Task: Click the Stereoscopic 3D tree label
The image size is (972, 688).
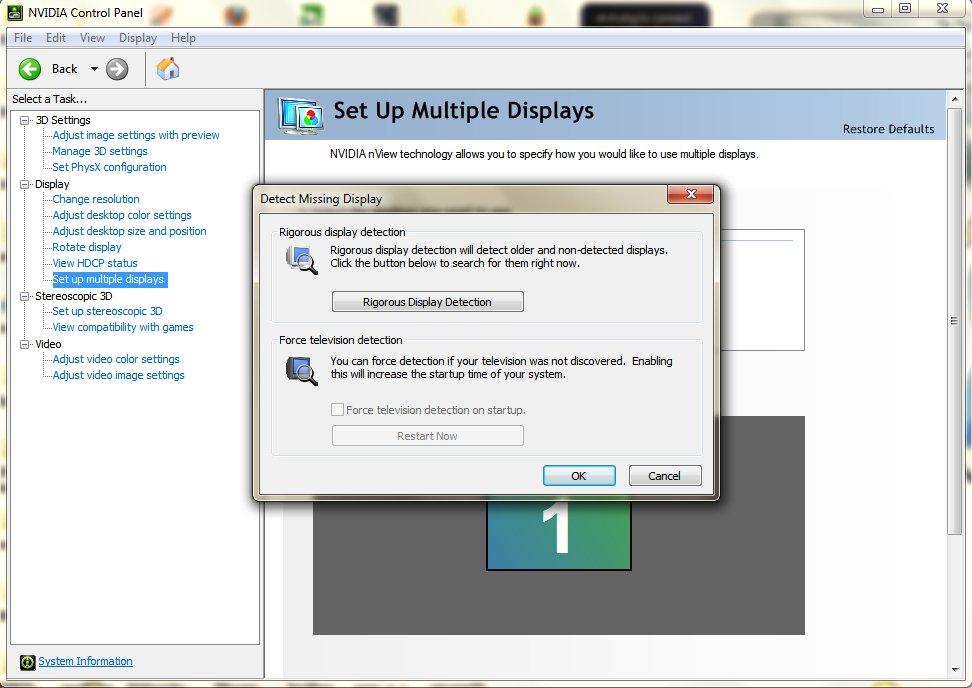Action: tap(74, 296)
